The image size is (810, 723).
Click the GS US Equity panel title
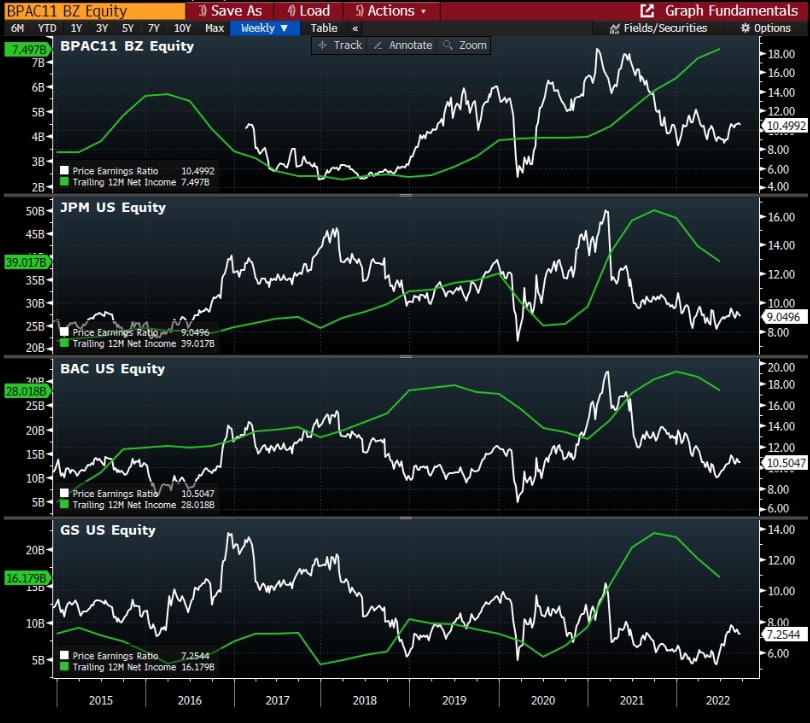pyautogui.click(x=108, y=530)
